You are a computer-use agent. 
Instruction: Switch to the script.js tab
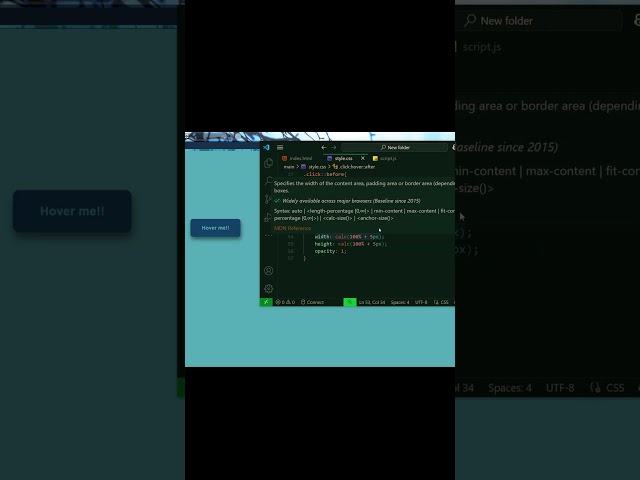tap(385, 158)
